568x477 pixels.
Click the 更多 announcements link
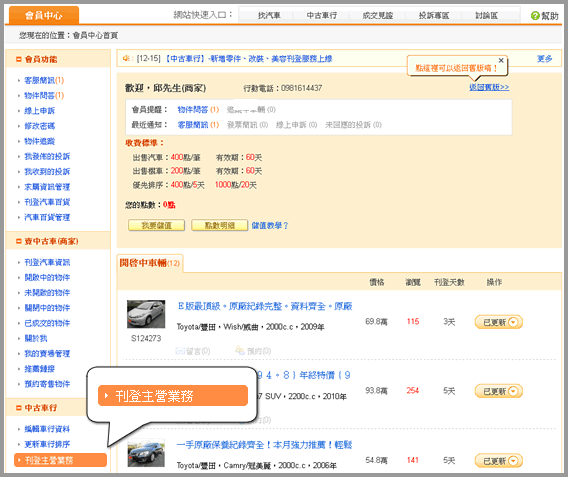tap(544, 59)
